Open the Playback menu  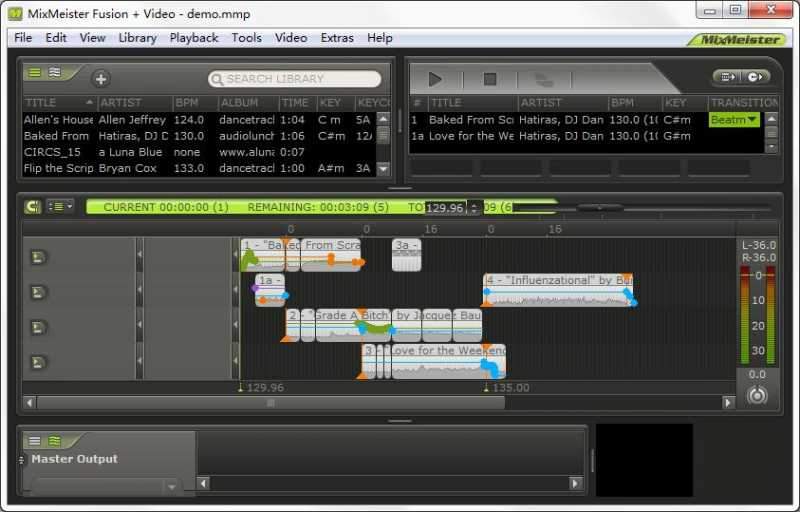(193, 38)
